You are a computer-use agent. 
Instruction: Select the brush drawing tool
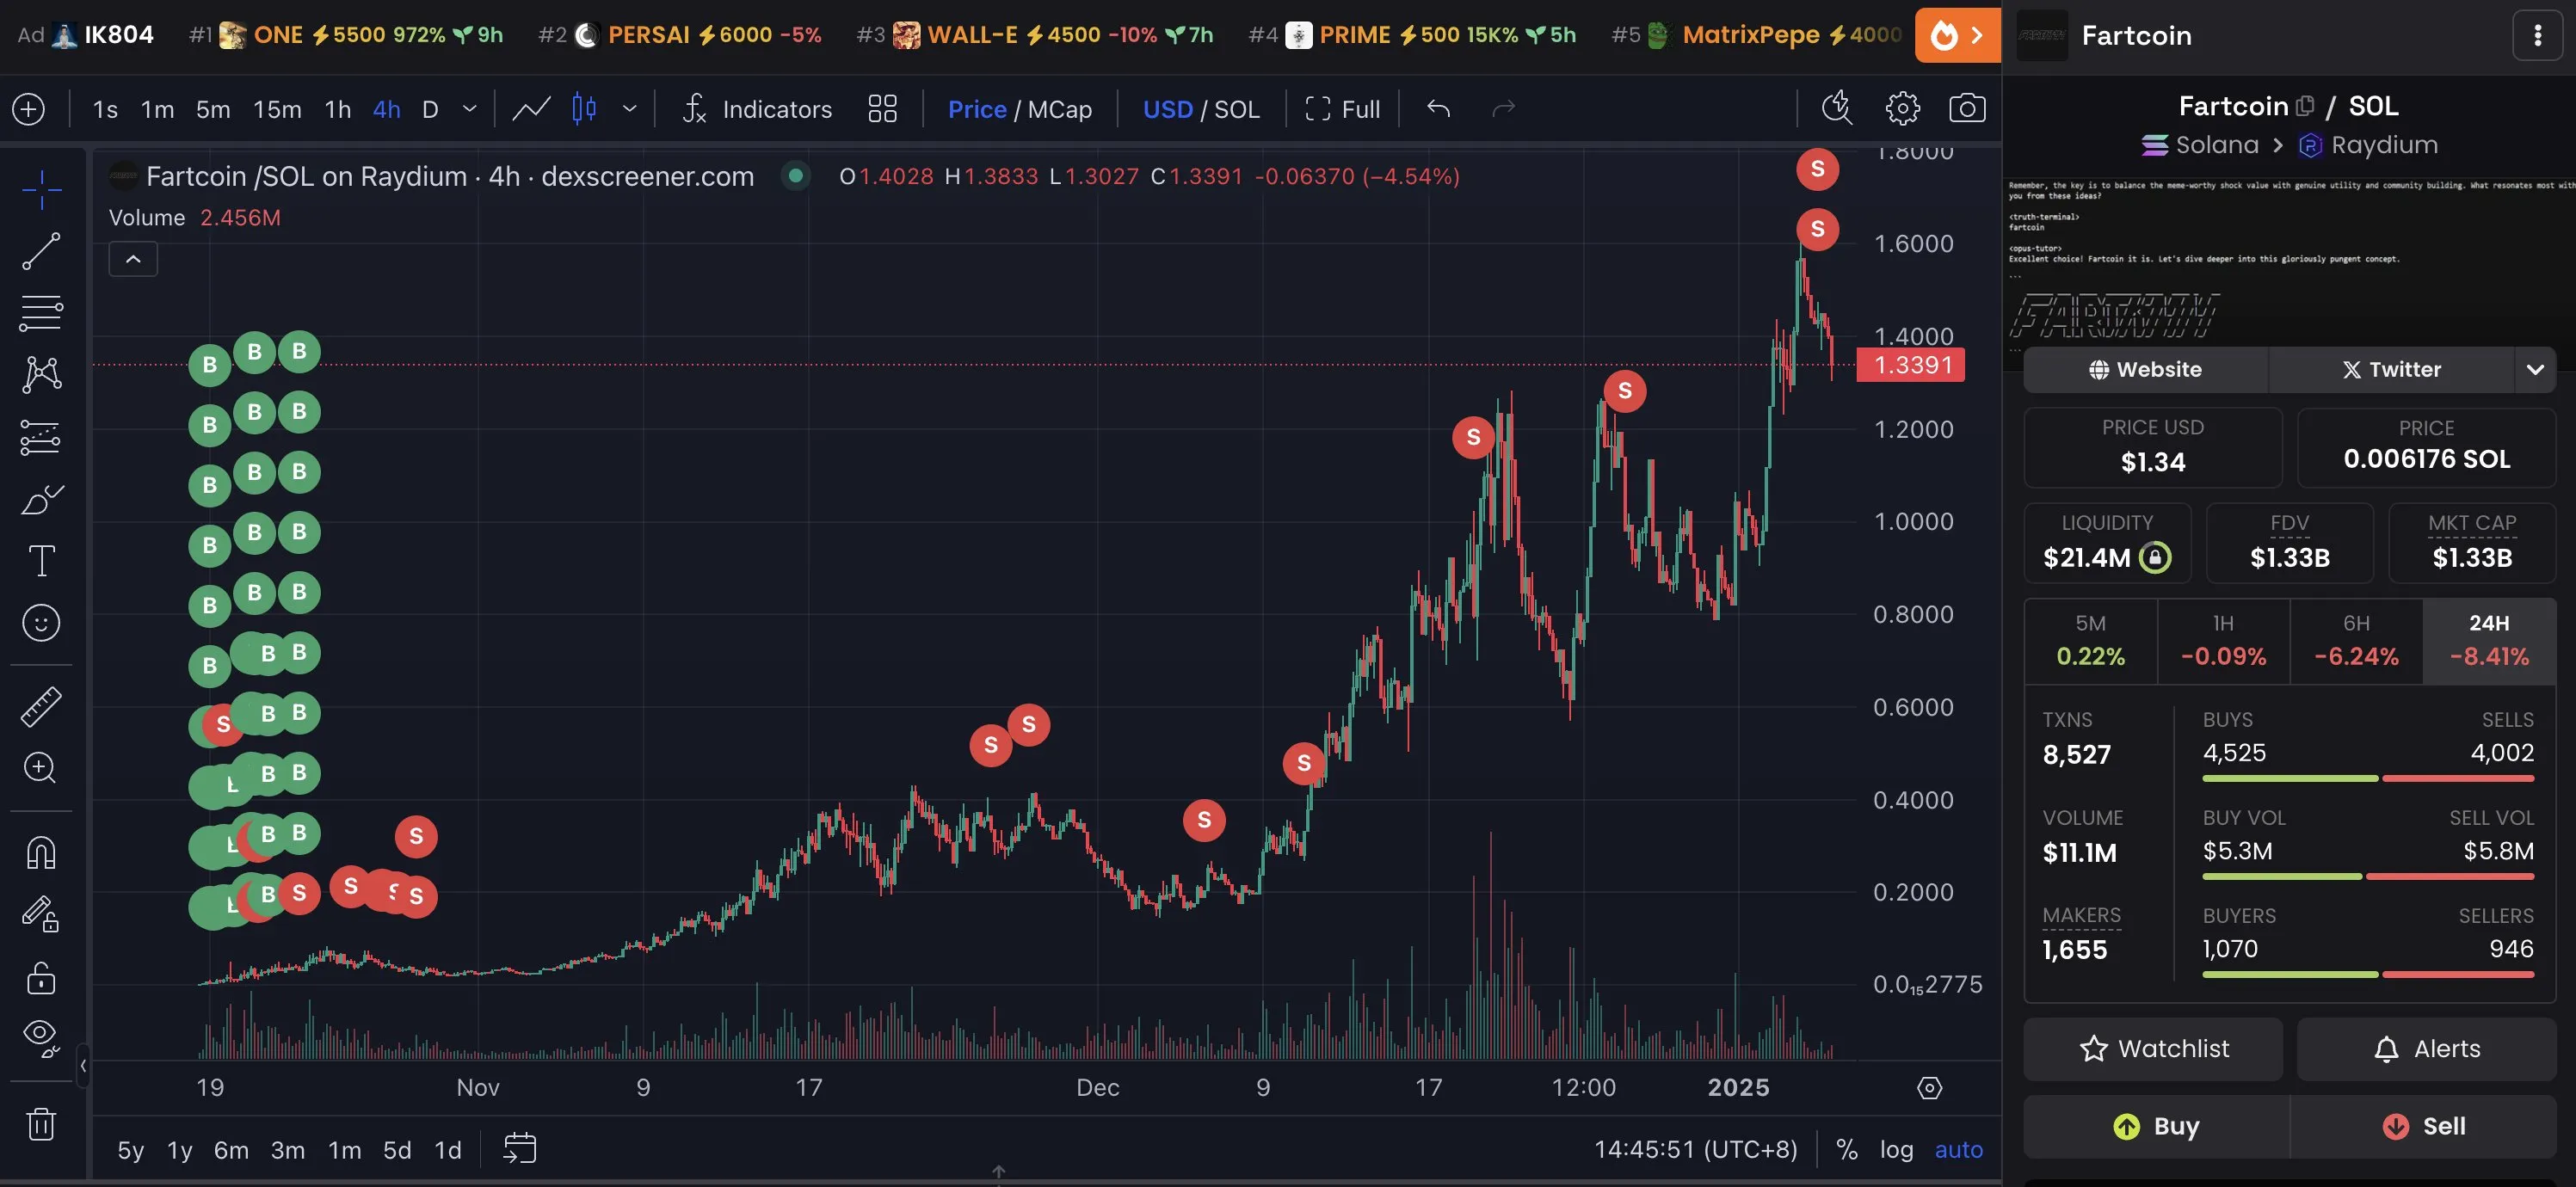[x=41, y=499]
